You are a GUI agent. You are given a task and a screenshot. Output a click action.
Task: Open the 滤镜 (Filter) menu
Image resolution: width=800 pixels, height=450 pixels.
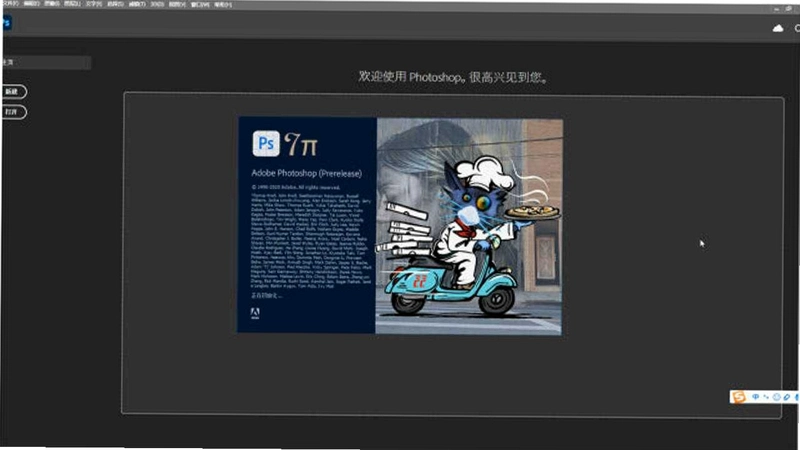click(x=137, y=4)
